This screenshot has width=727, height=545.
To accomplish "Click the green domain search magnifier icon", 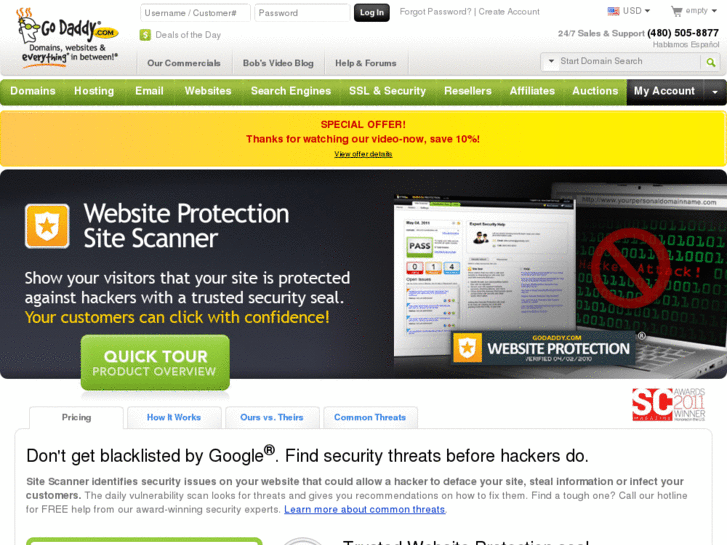I will click(x=710, y=62).
